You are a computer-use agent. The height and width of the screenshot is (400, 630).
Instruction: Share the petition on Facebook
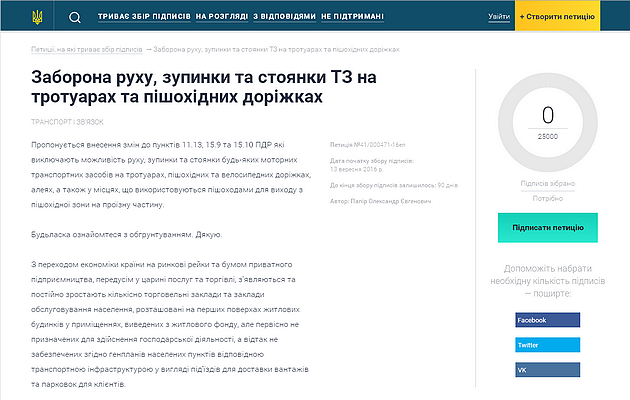point(548,320)
